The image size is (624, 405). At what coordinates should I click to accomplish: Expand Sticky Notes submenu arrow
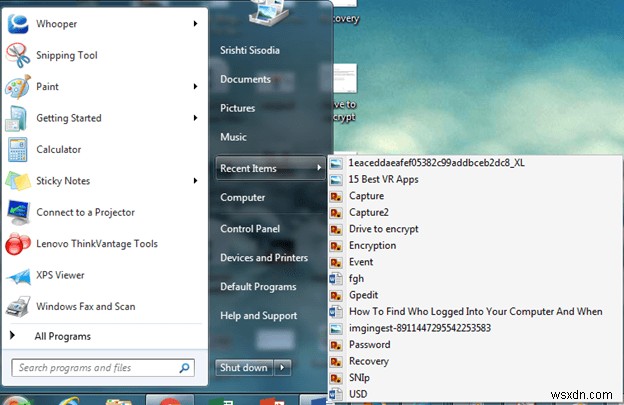[x=195, y=181]
